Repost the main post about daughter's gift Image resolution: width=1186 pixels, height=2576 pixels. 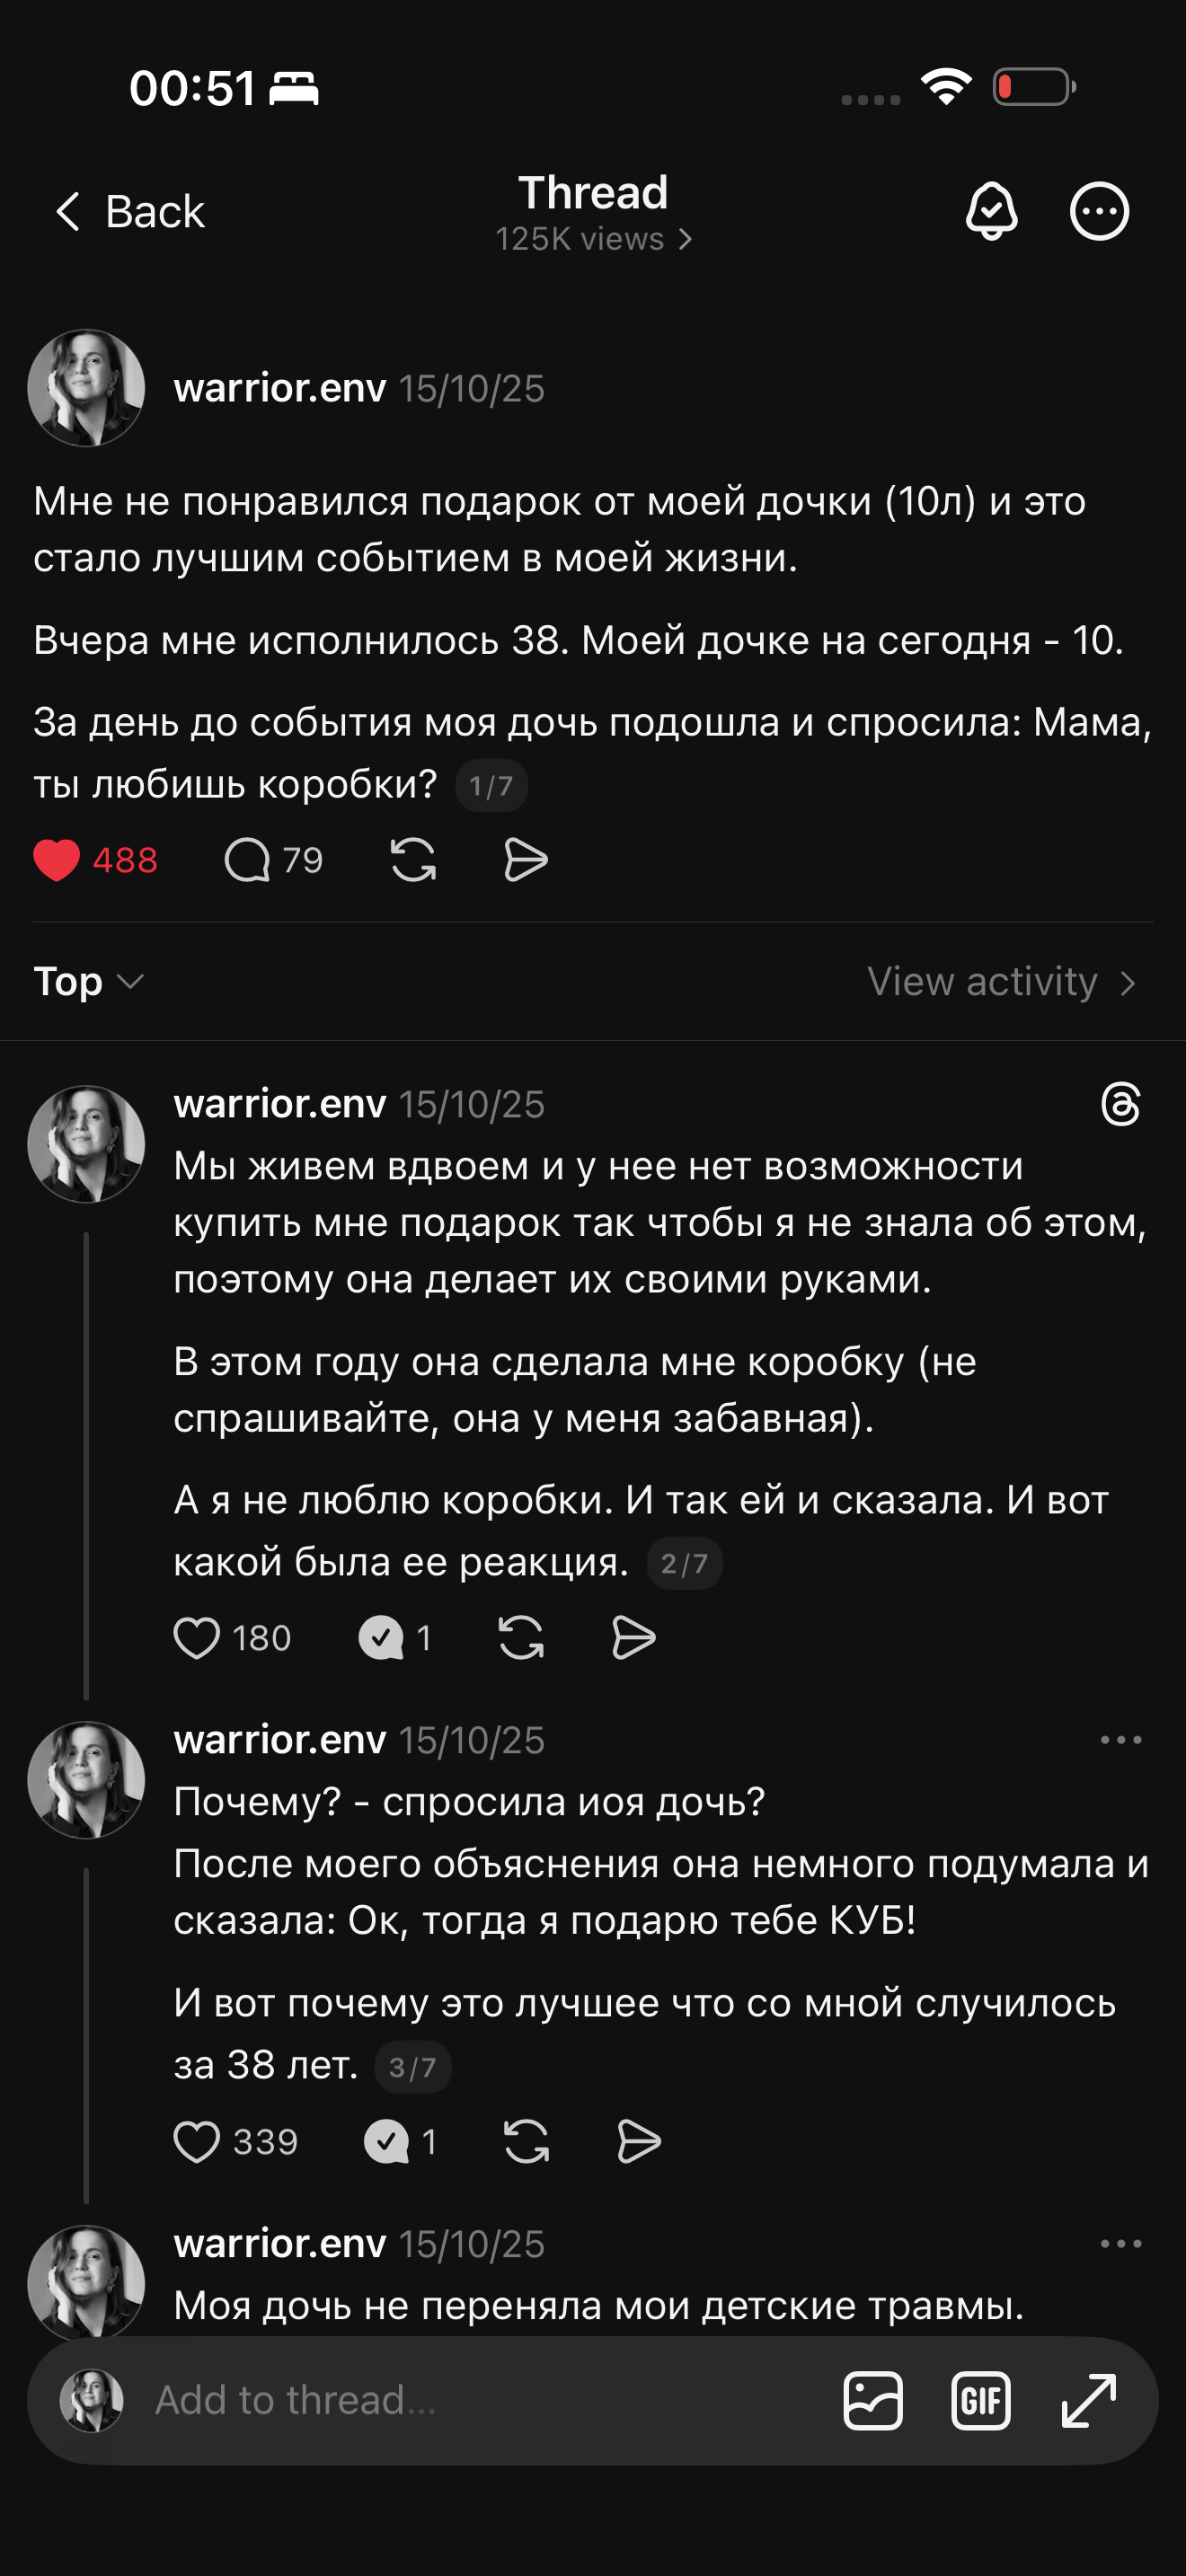[x=413, y=860]
